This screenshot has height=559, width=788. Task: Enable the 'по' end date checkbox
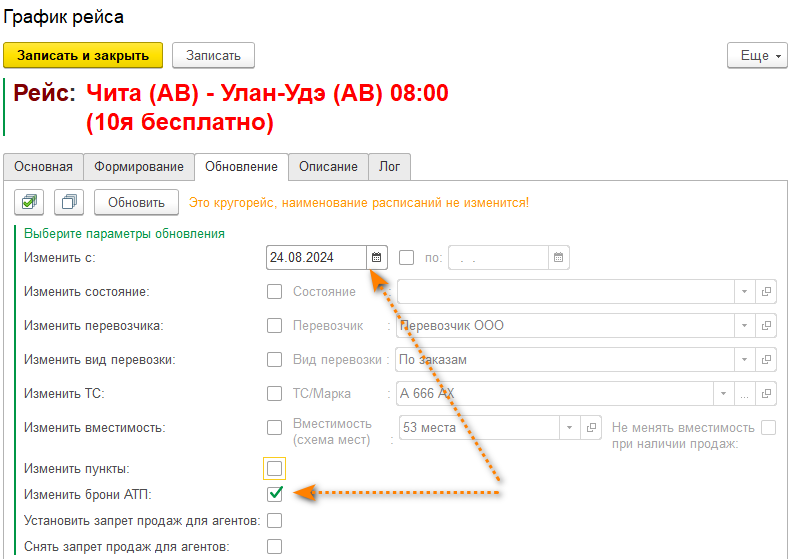coord(406,257)
